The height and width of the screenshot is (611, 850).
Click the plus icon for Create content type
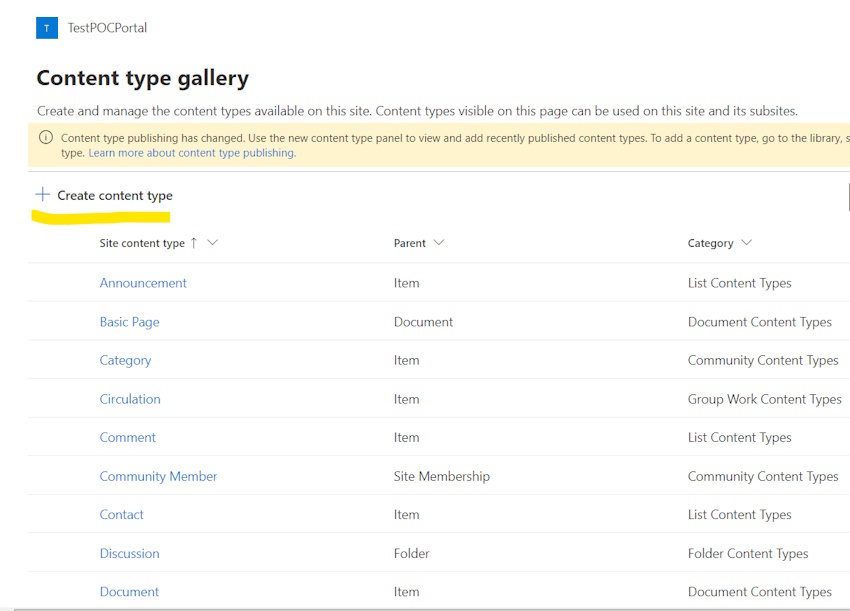click(x=42, y=195)
